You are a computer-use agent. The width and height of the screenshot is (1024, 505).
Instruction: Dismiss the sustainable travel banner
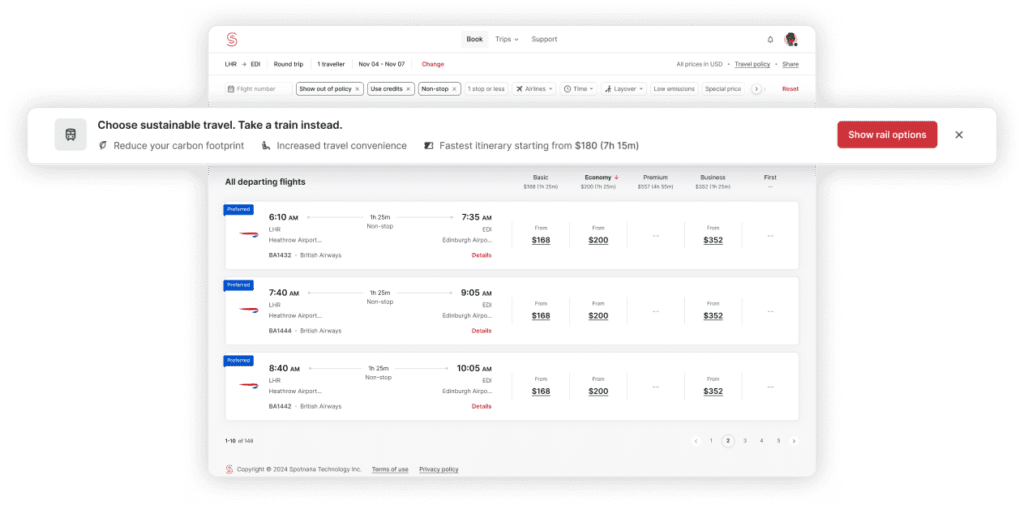959,135
